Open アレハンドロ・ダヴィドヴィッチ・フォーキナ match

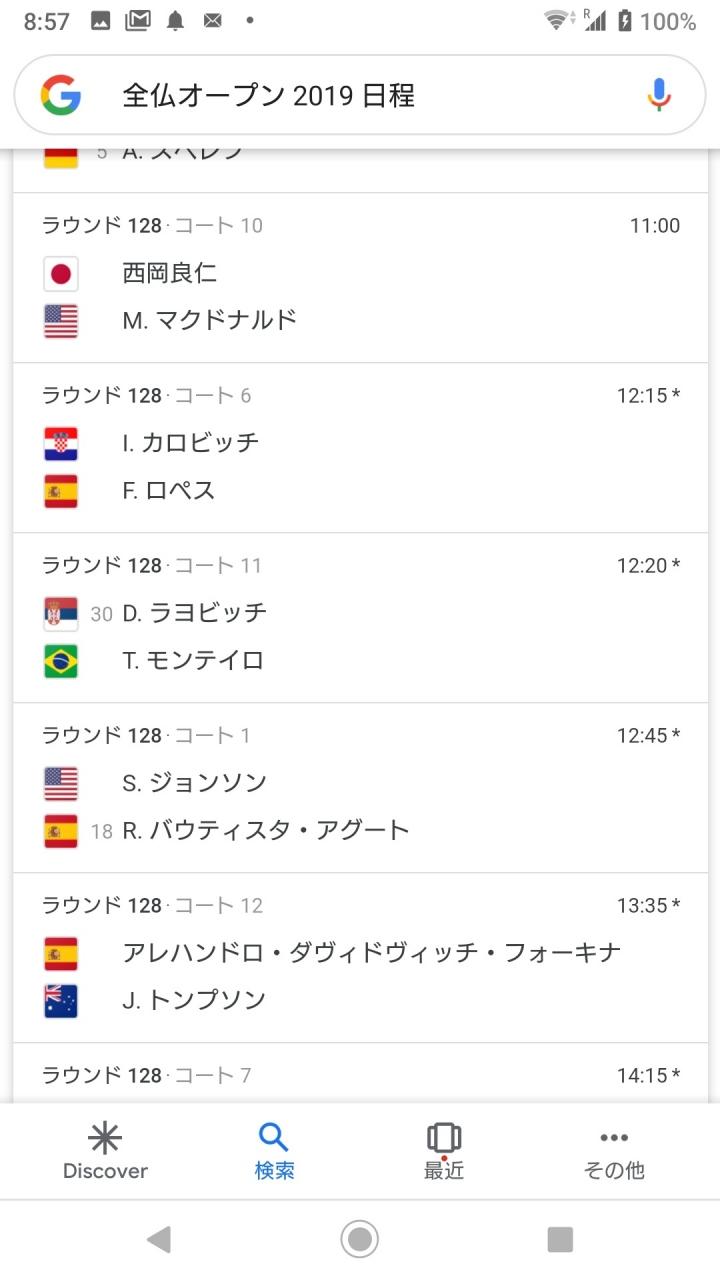[360, 958]
